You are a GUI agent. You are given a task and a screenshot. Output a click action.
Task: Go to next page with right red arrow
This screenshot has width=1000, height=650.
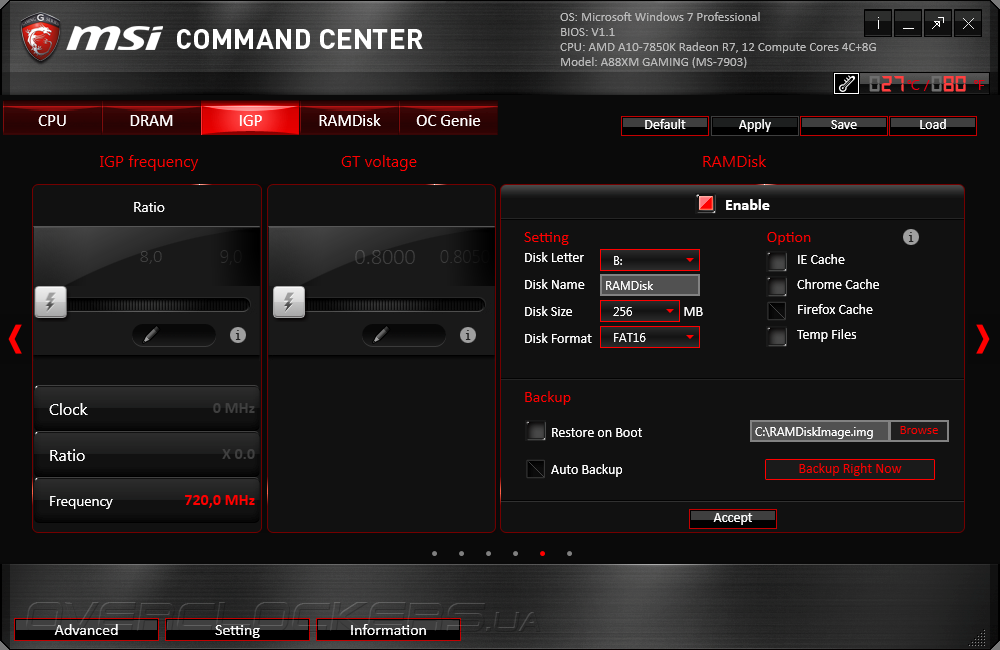[x=983, y=339]
